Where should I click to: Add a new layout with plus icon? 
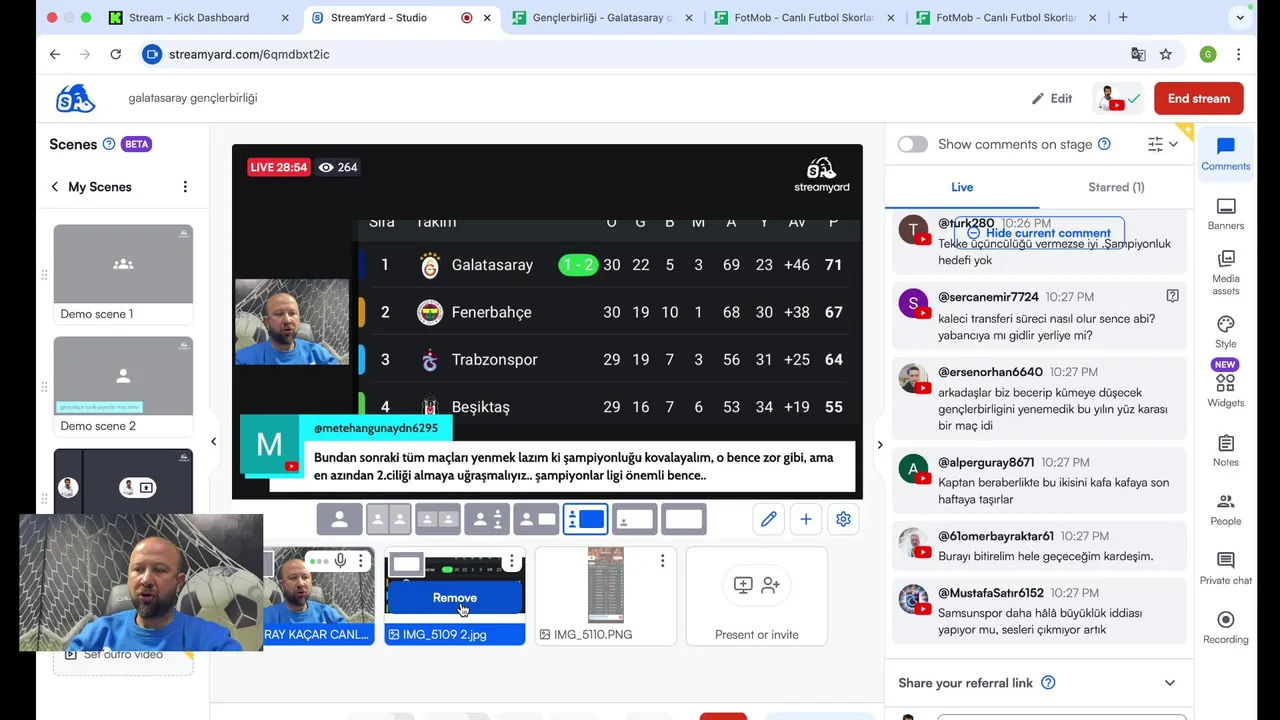click(x=806, y=519)
